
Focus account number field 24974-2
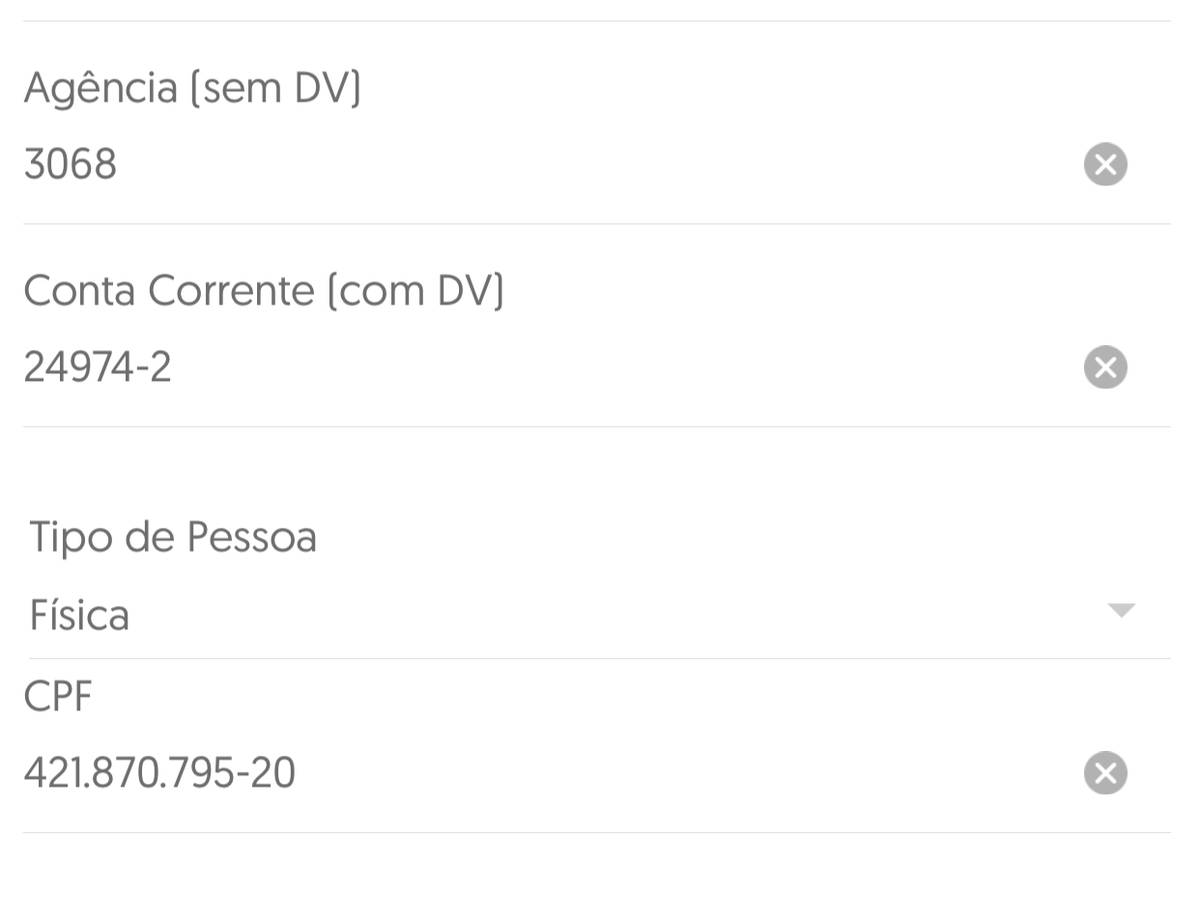point(550,367)
